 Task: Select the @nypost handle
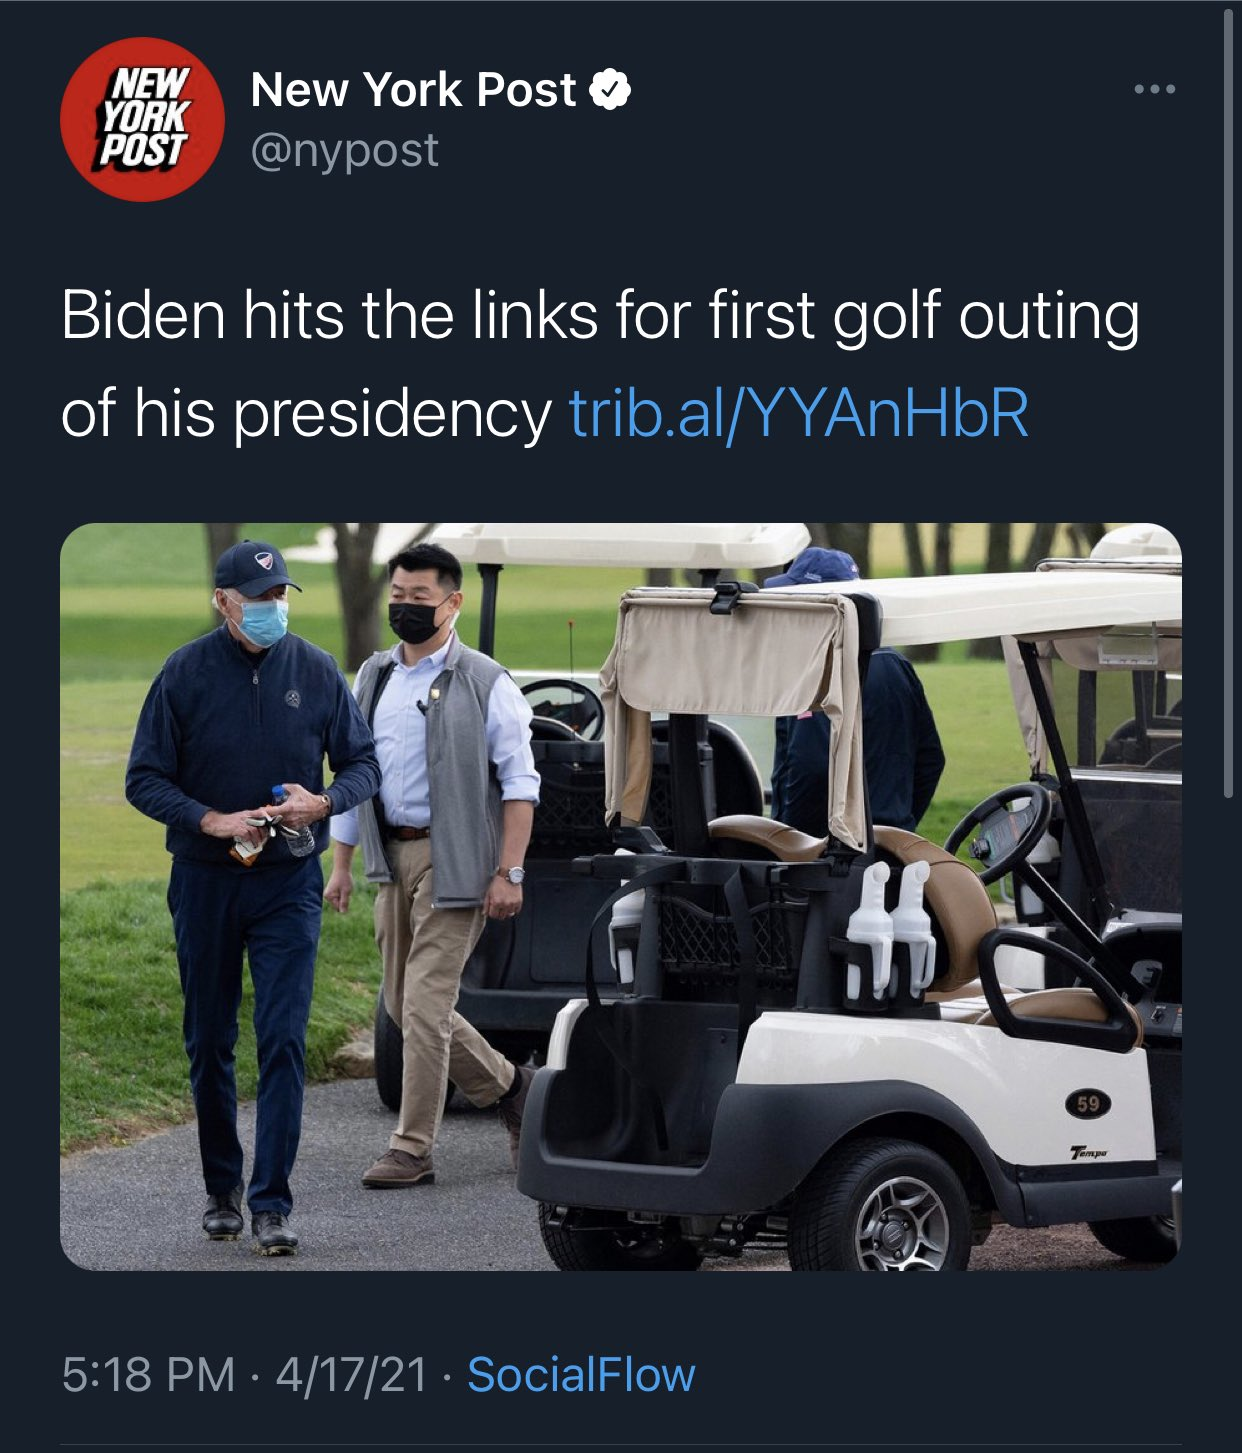pos(345,151)
